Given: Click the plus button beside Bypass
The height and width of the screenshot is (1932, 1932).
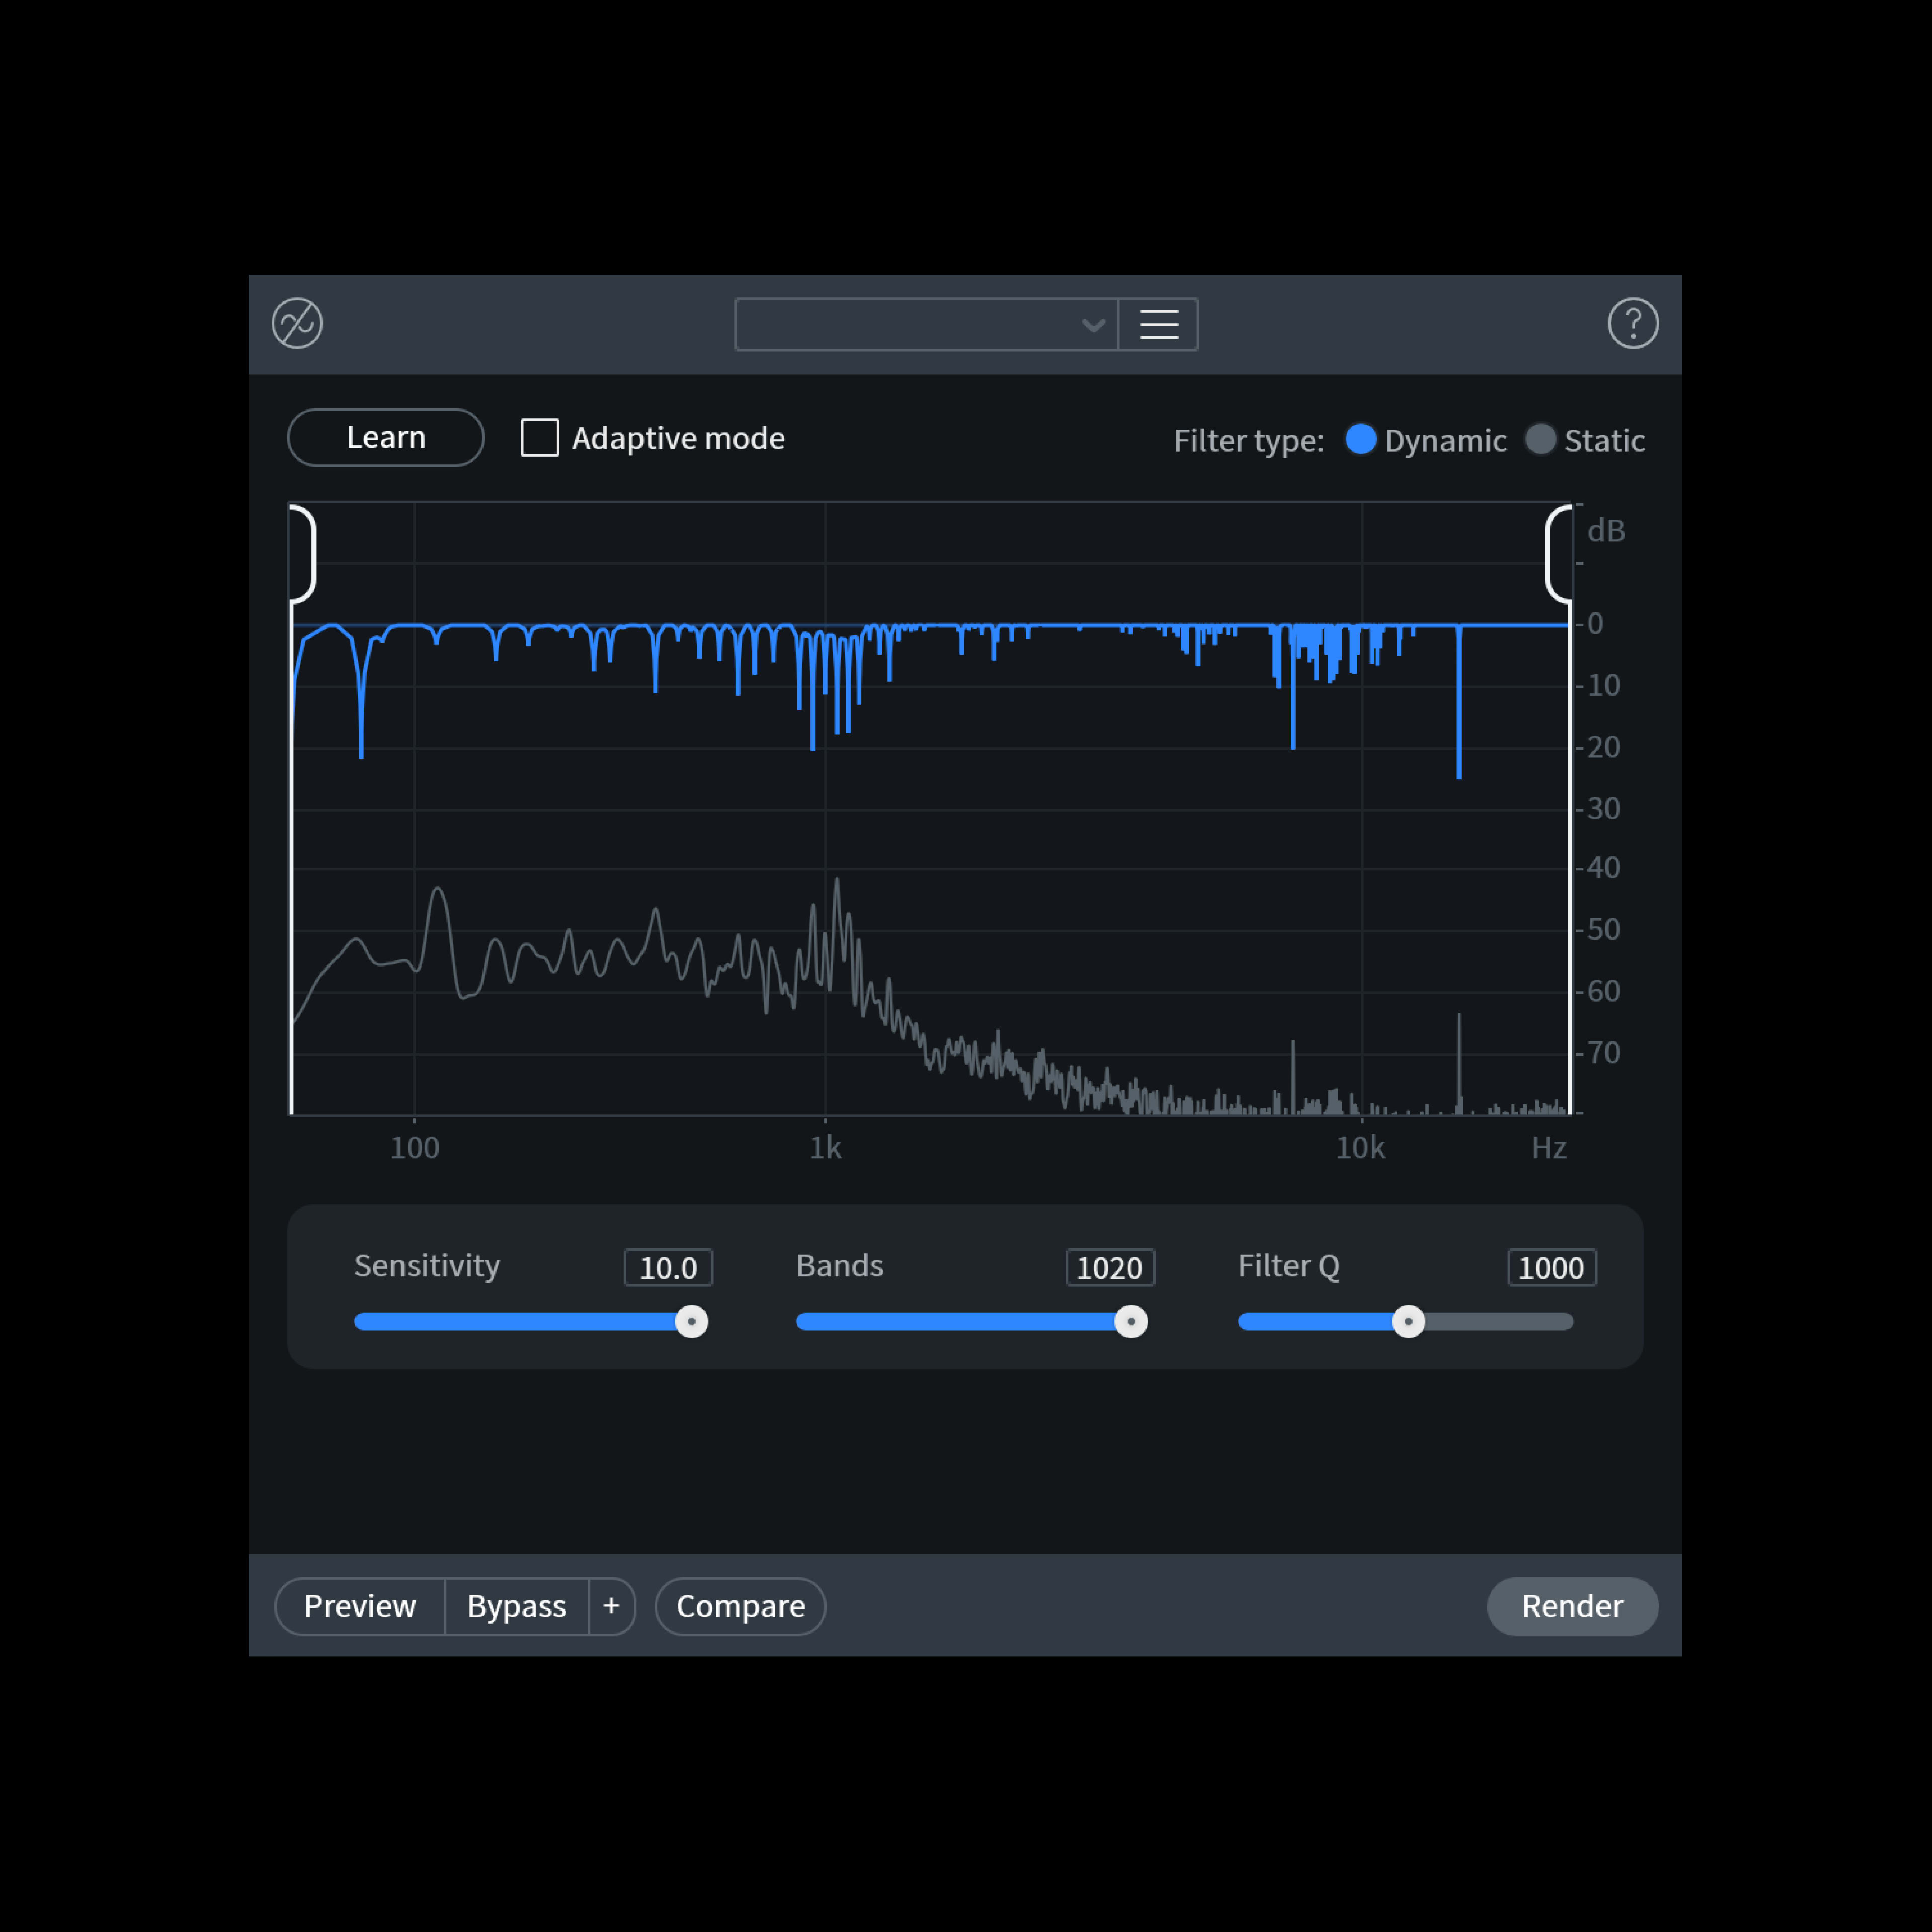Looking at the screenshot, I should [611, 1605].
